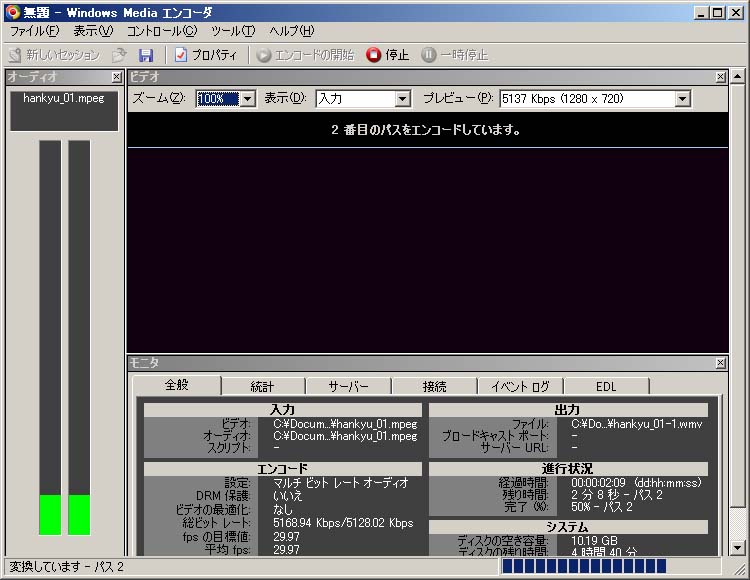Expand the Display (表示) 入力 dropdown arrow

coord(402,99)
